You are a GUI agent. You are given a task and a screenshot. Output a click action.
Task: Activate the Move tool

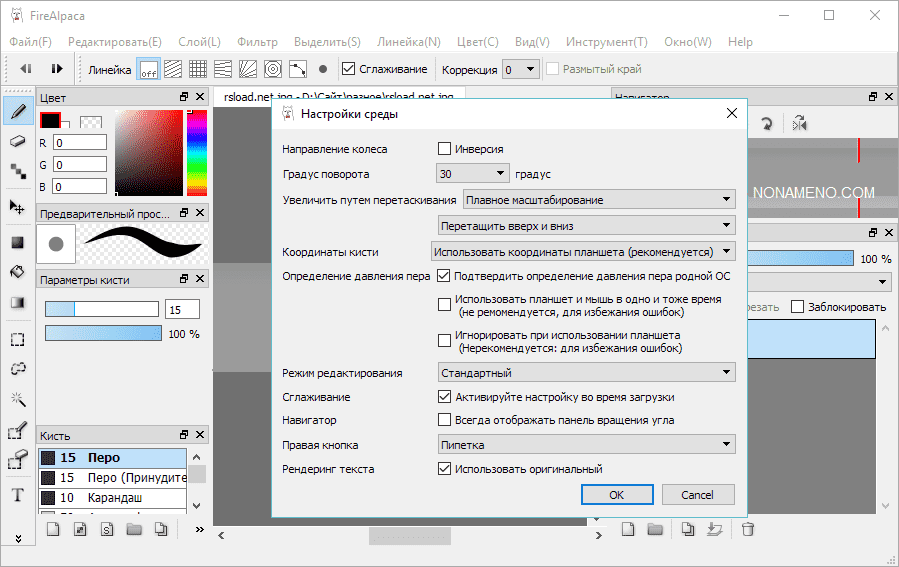click(17, 207)
